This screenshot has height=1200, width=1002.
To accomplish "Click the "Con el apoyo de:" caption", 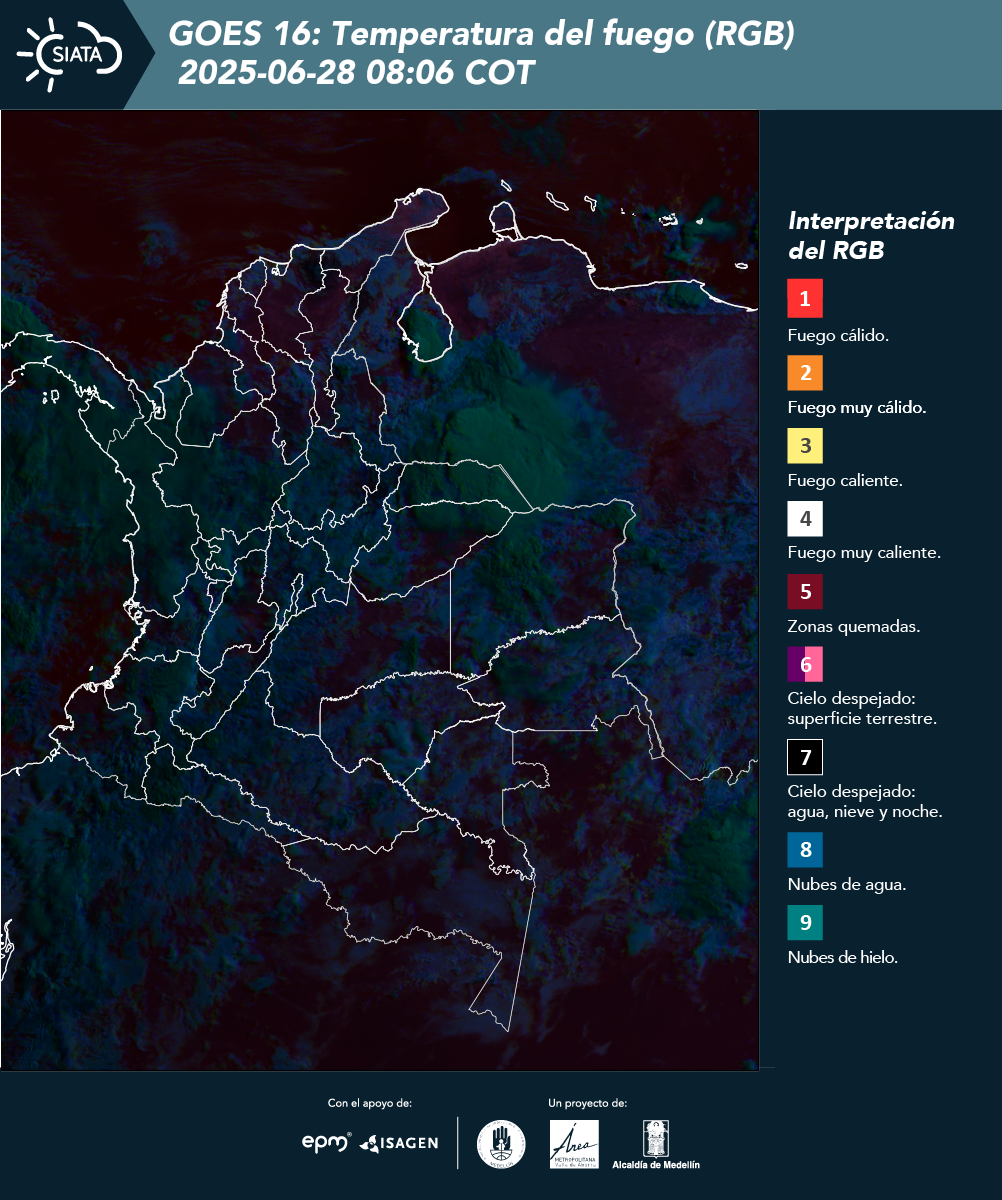I will click(370, 1103).
